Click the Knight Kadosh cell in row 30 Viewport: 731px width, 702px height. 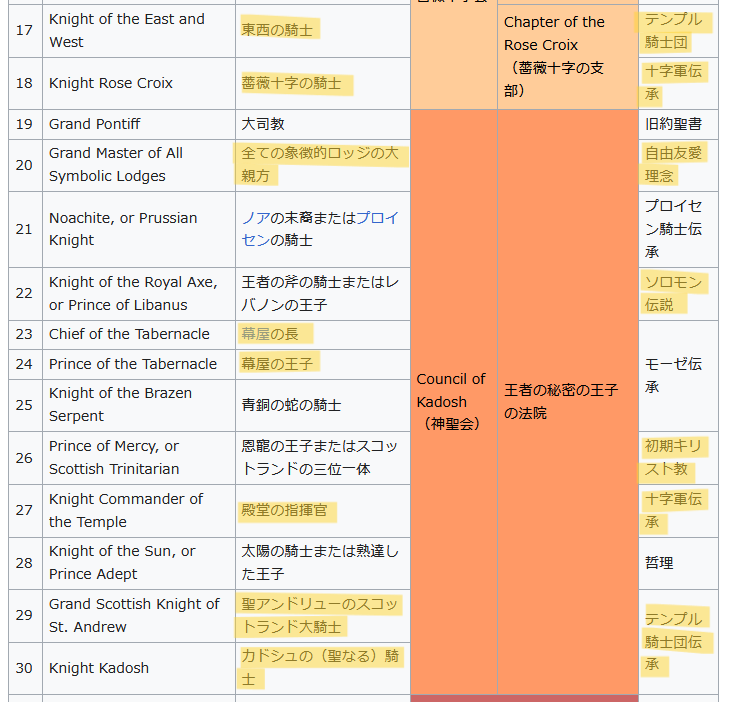pyautogui.click(x=99, y=668)
